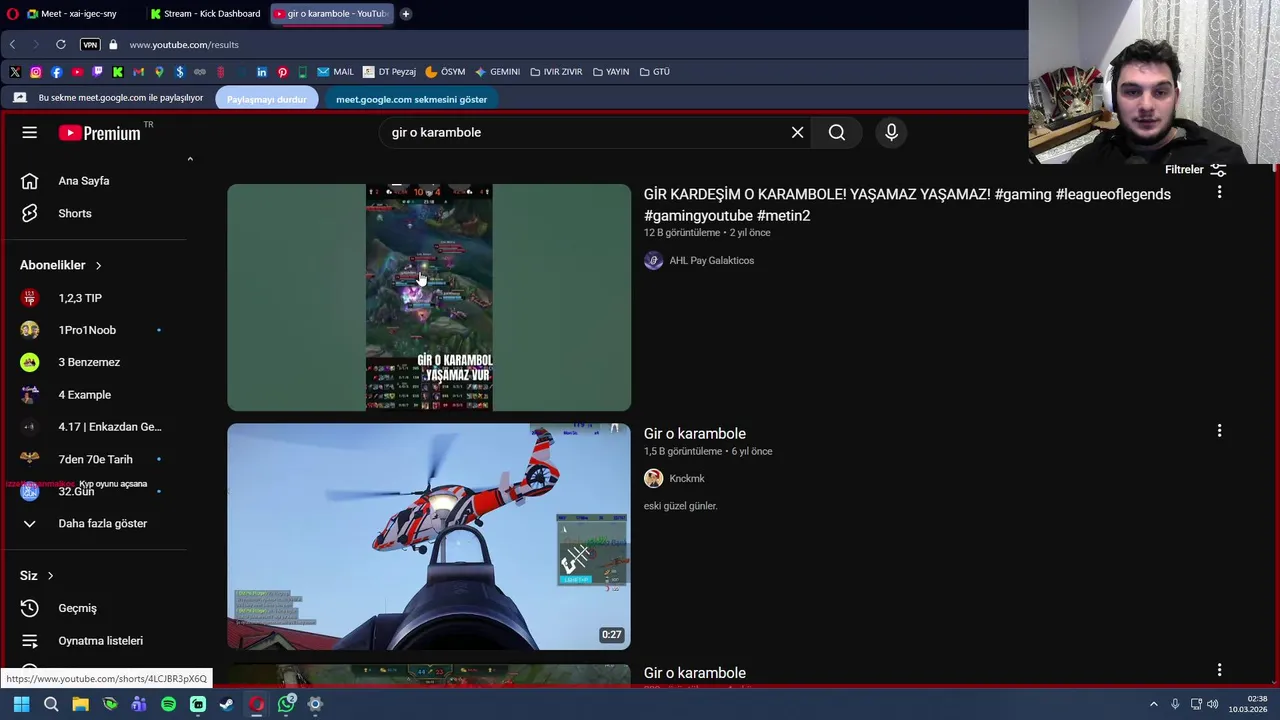Switch to the Meet - xai-igec-sny tab
The image size is (1280, 720).
pos(78,14)
